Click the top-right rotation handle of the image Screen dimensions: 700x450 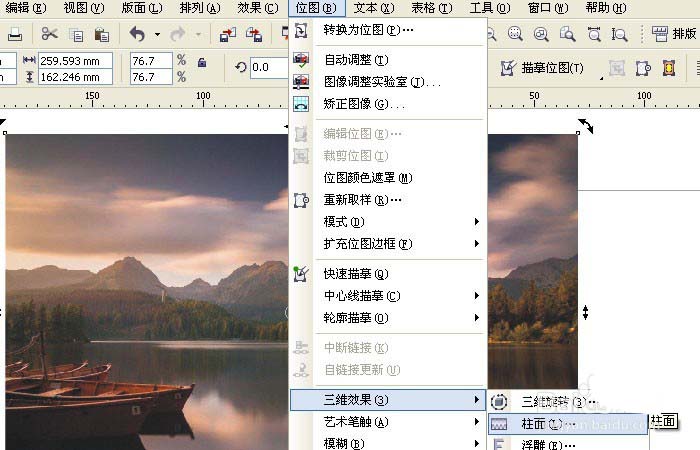[x=586, y=126]
